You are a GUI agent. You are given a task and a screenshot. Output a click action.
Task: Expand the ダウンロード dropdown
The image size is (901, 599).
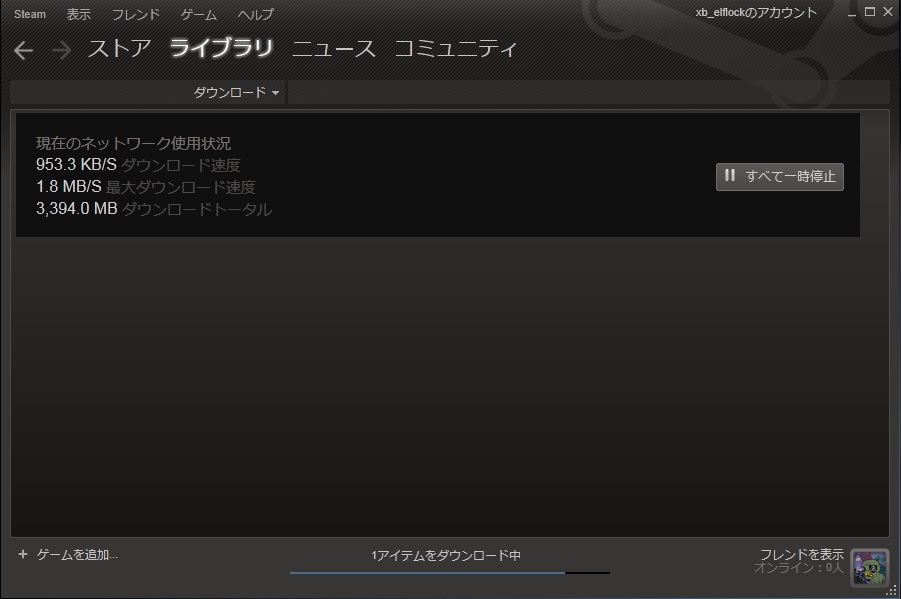pyautogui.click(x=236, y=93)
